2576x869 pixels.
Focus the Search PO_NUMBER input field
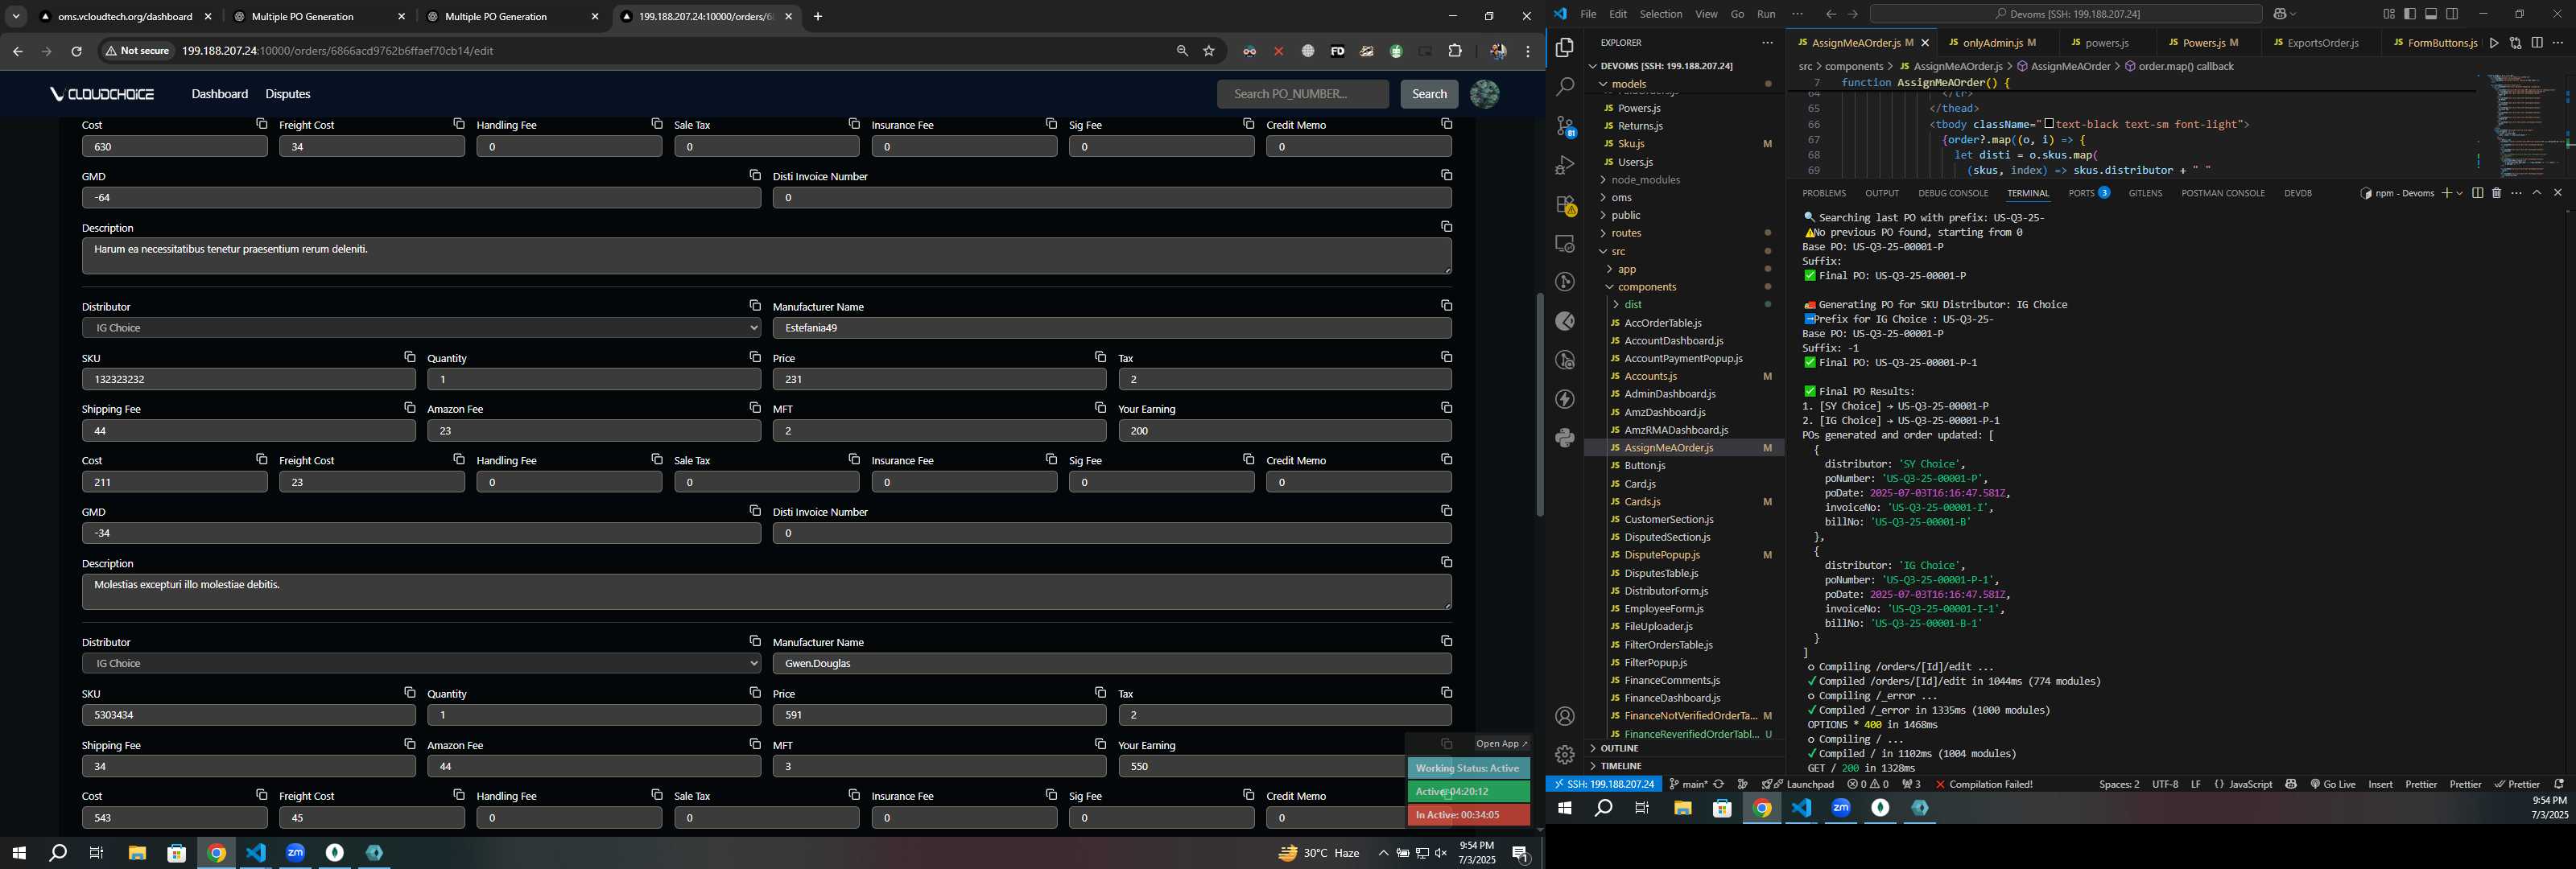coord(1303,94)
